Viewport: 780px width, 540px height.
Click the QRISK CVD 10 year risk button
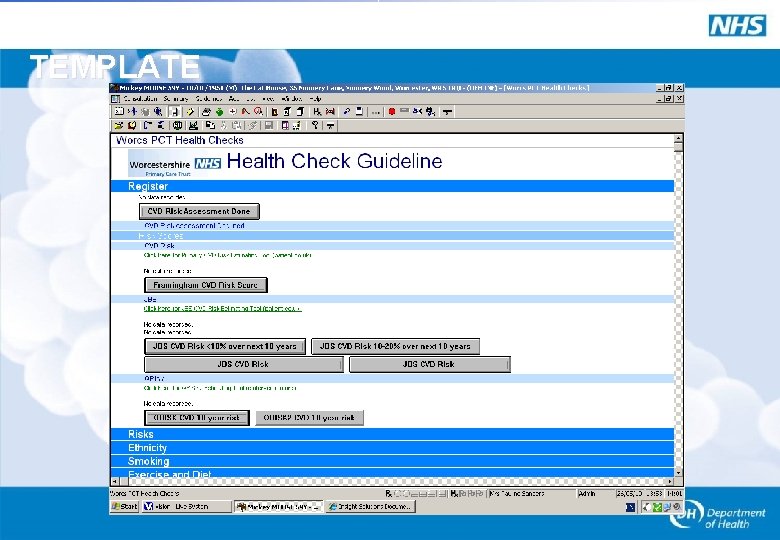(x=196, y=418)
